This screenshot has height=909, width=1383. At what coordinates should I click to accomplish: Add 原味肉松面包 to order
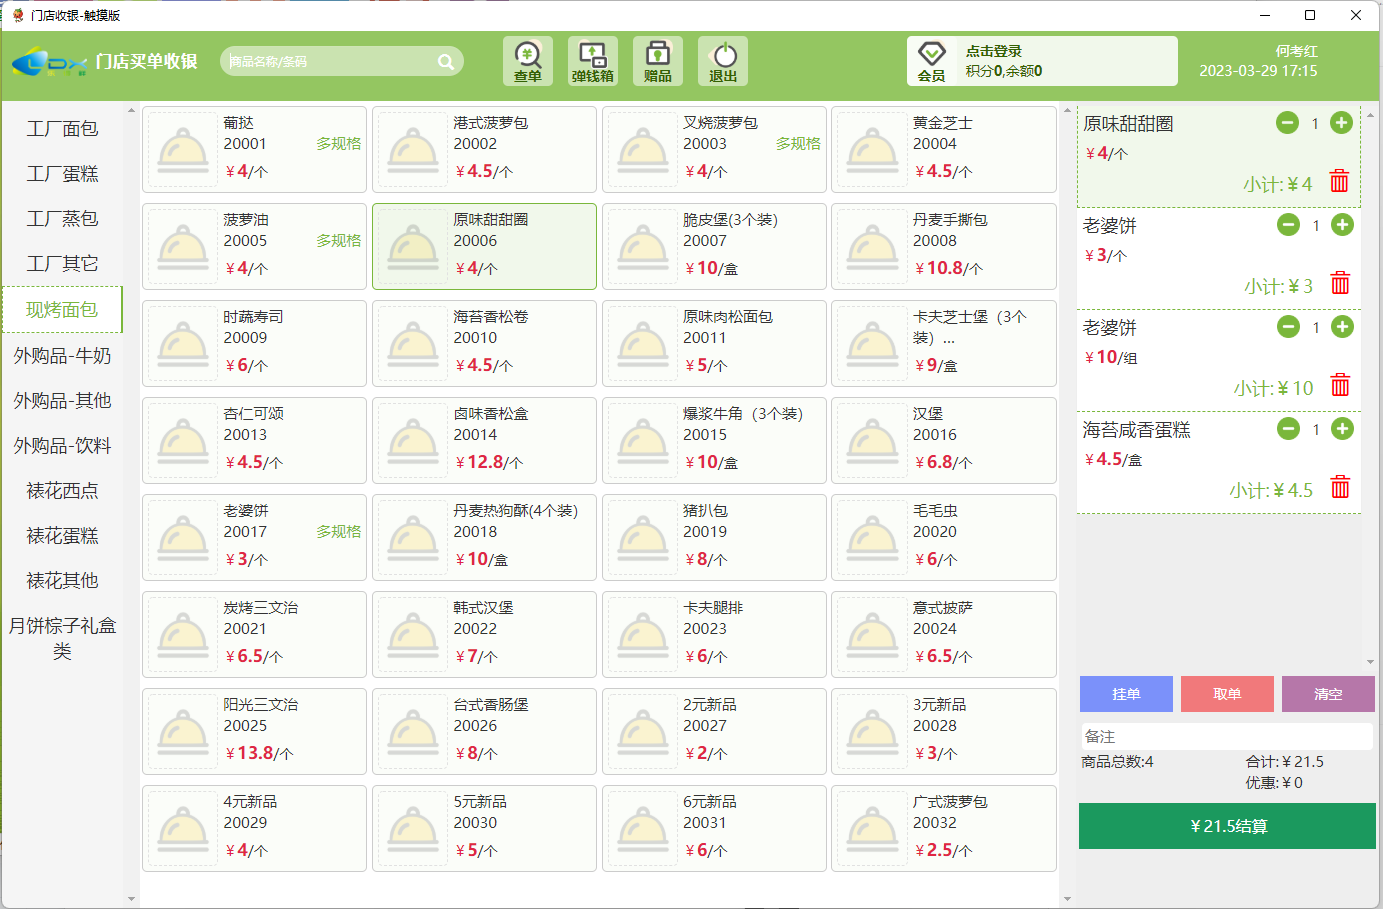[x=714, y=343]
